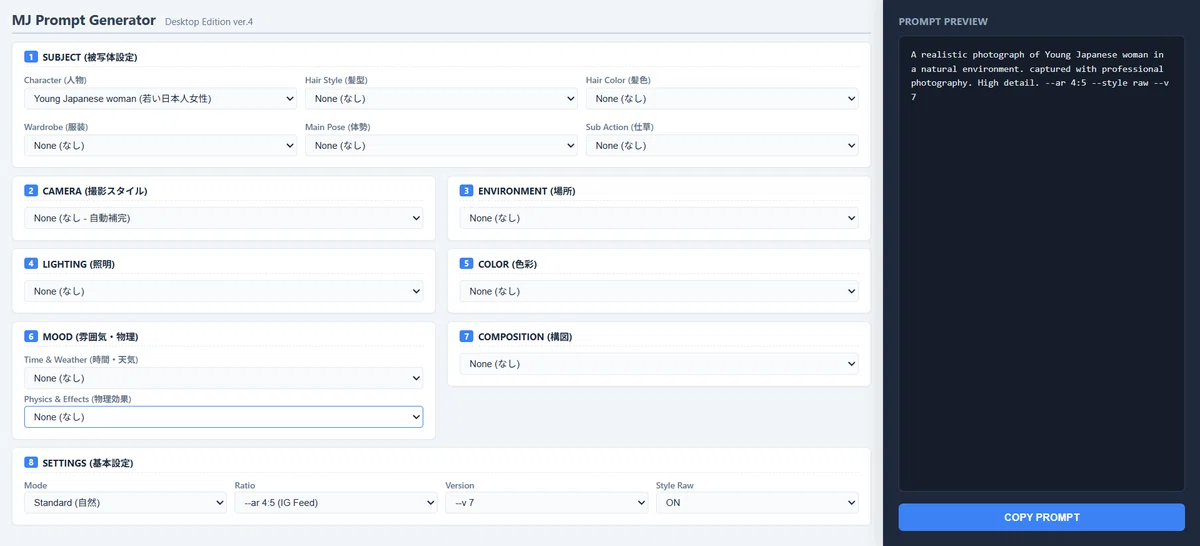Open the Sub Action (仕草) dropdown
The width and height of the screenshot is (1200, 546).
tap(722, 146)
